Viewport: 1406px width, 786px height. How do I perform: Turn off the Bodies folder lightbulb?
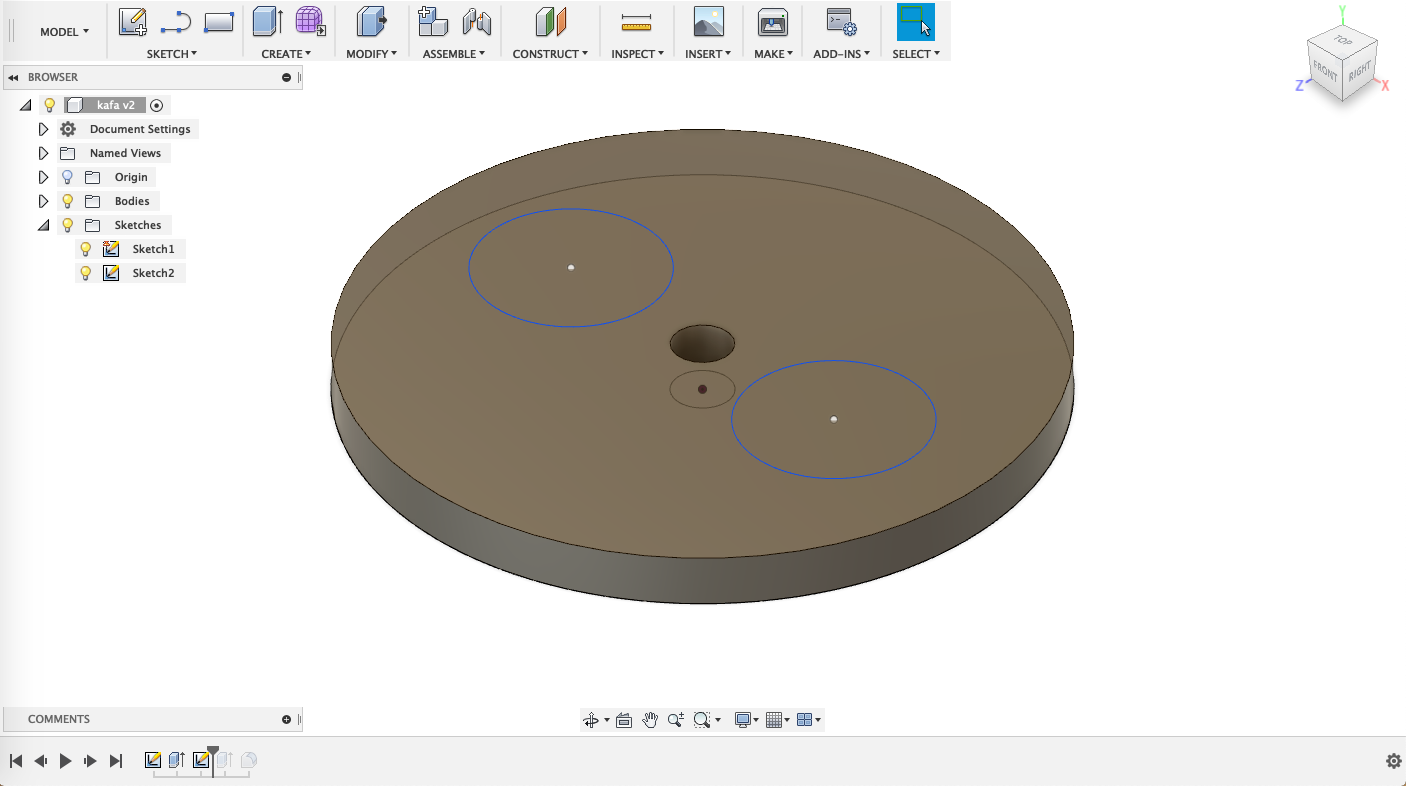67,200
